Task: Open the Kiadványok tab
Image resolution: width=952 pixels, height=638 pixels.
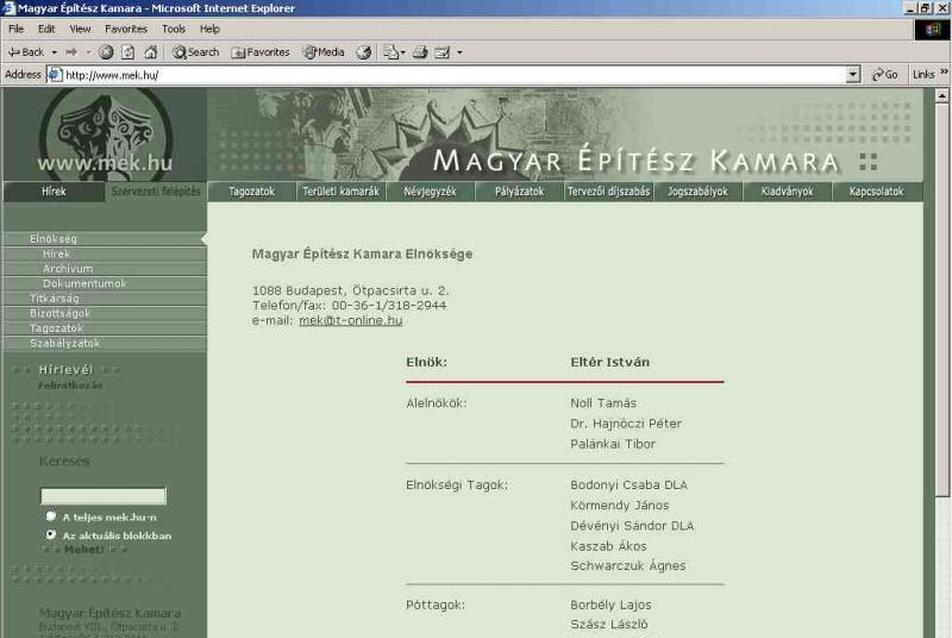Action: point(787,192)
